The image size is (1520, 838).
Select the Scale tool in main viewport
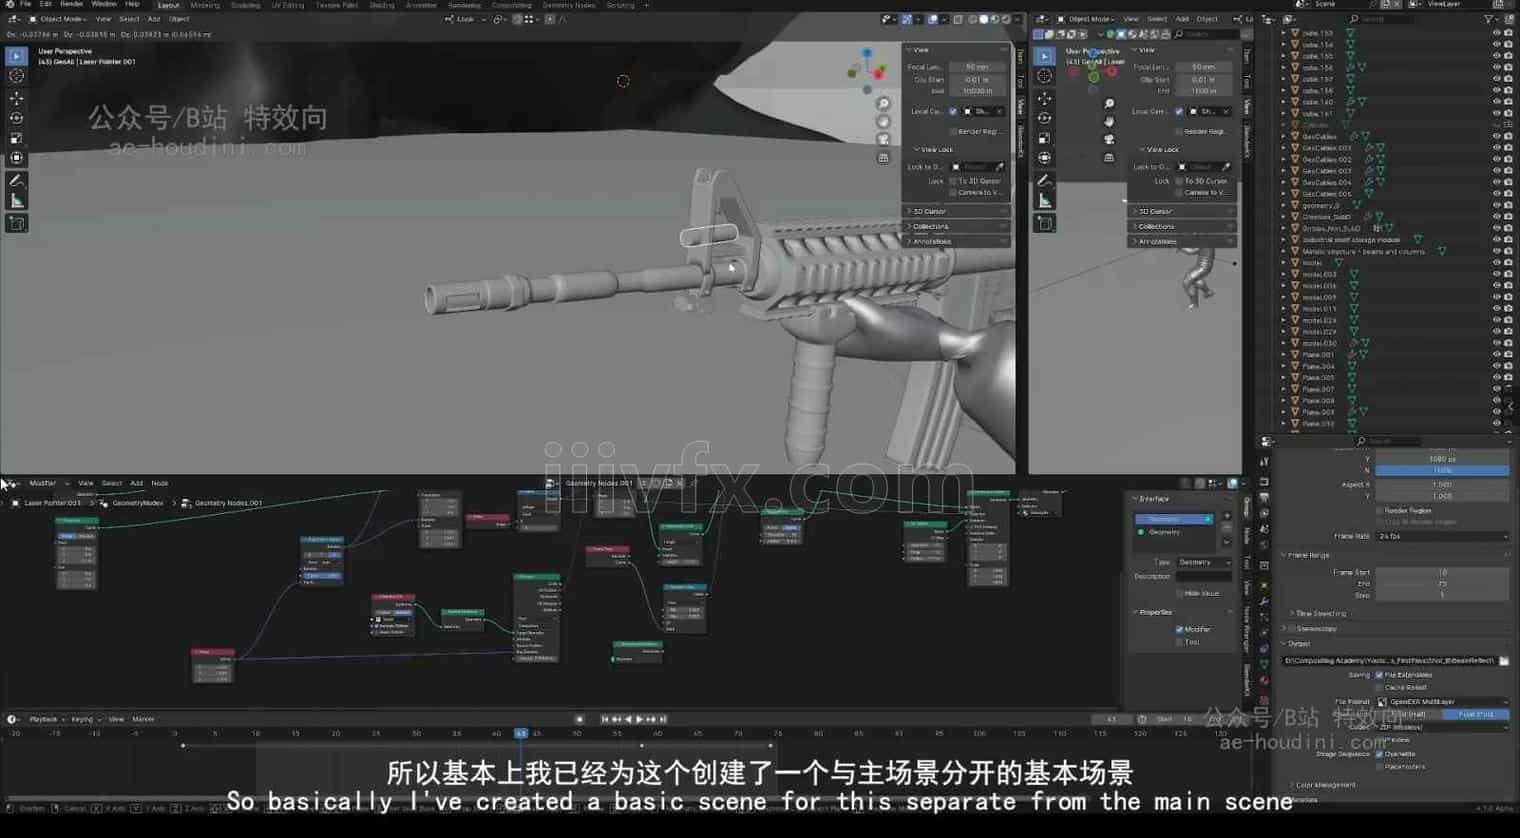pyautogui.click(x=16, y=138)
